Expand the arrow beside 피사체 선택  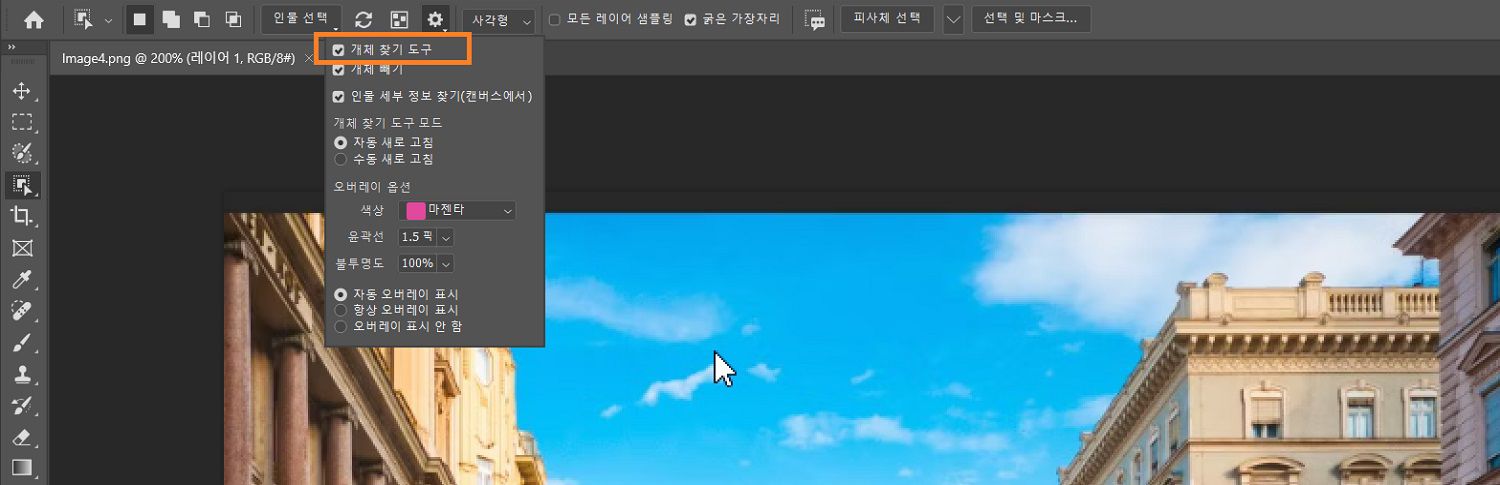[954, 20]
